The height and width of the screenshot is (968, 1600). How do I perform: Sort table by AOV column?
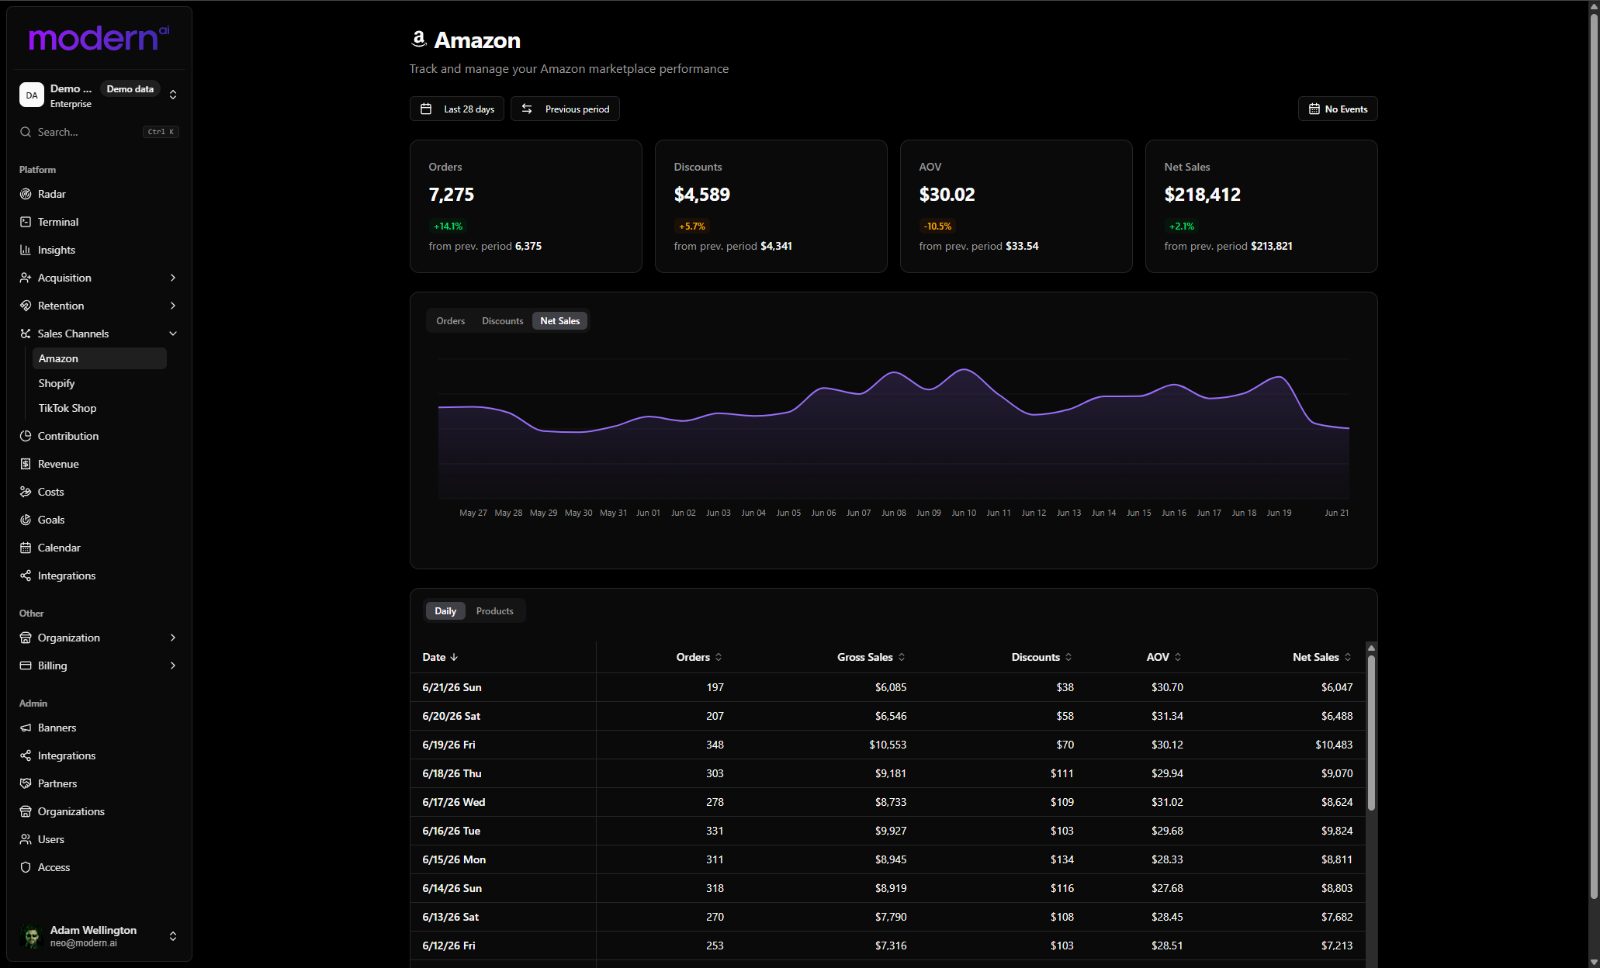click(x=1164, y=657)
